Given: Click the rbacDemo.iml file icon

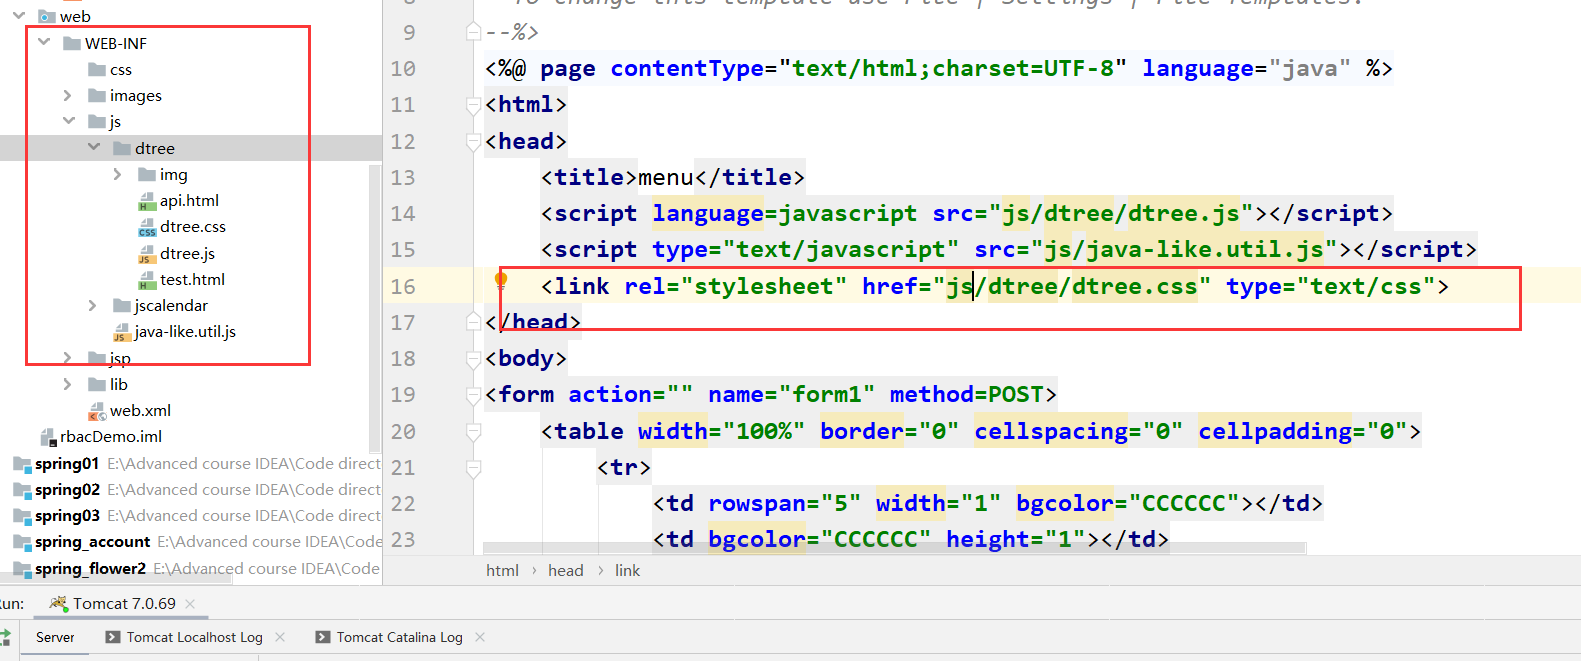Looking at the screenshot, I should (48, 437).
